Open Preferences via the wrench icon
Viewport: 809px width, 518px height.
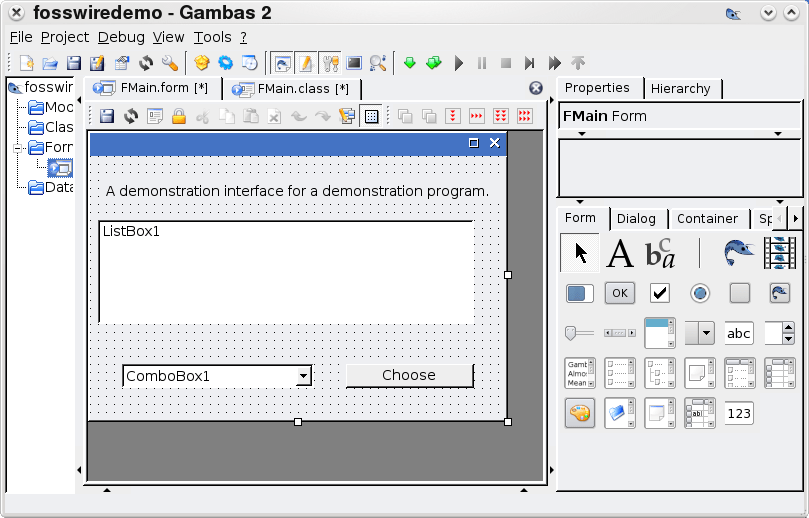(x=170, y=63)
